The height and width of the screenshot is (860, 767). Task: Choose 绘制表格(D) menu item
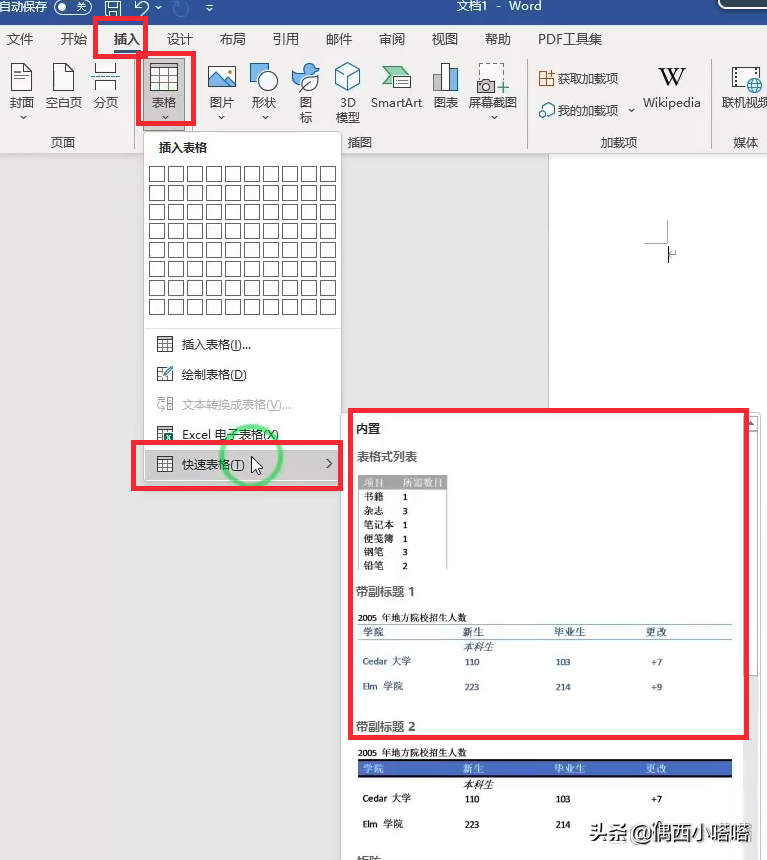coord(242,375)
